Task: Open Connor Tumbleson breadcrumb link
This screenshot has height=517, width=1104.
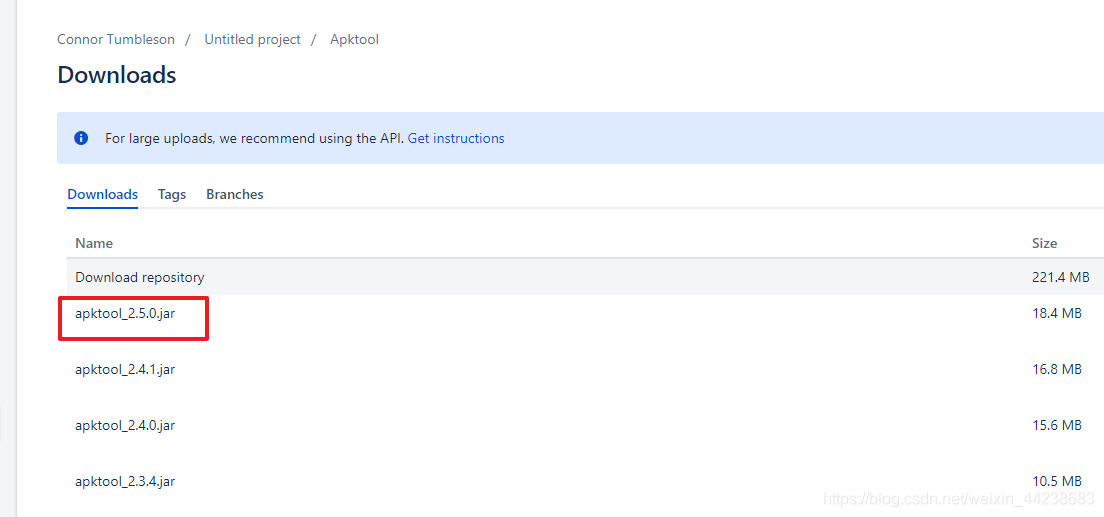Action: pos(115,39)
